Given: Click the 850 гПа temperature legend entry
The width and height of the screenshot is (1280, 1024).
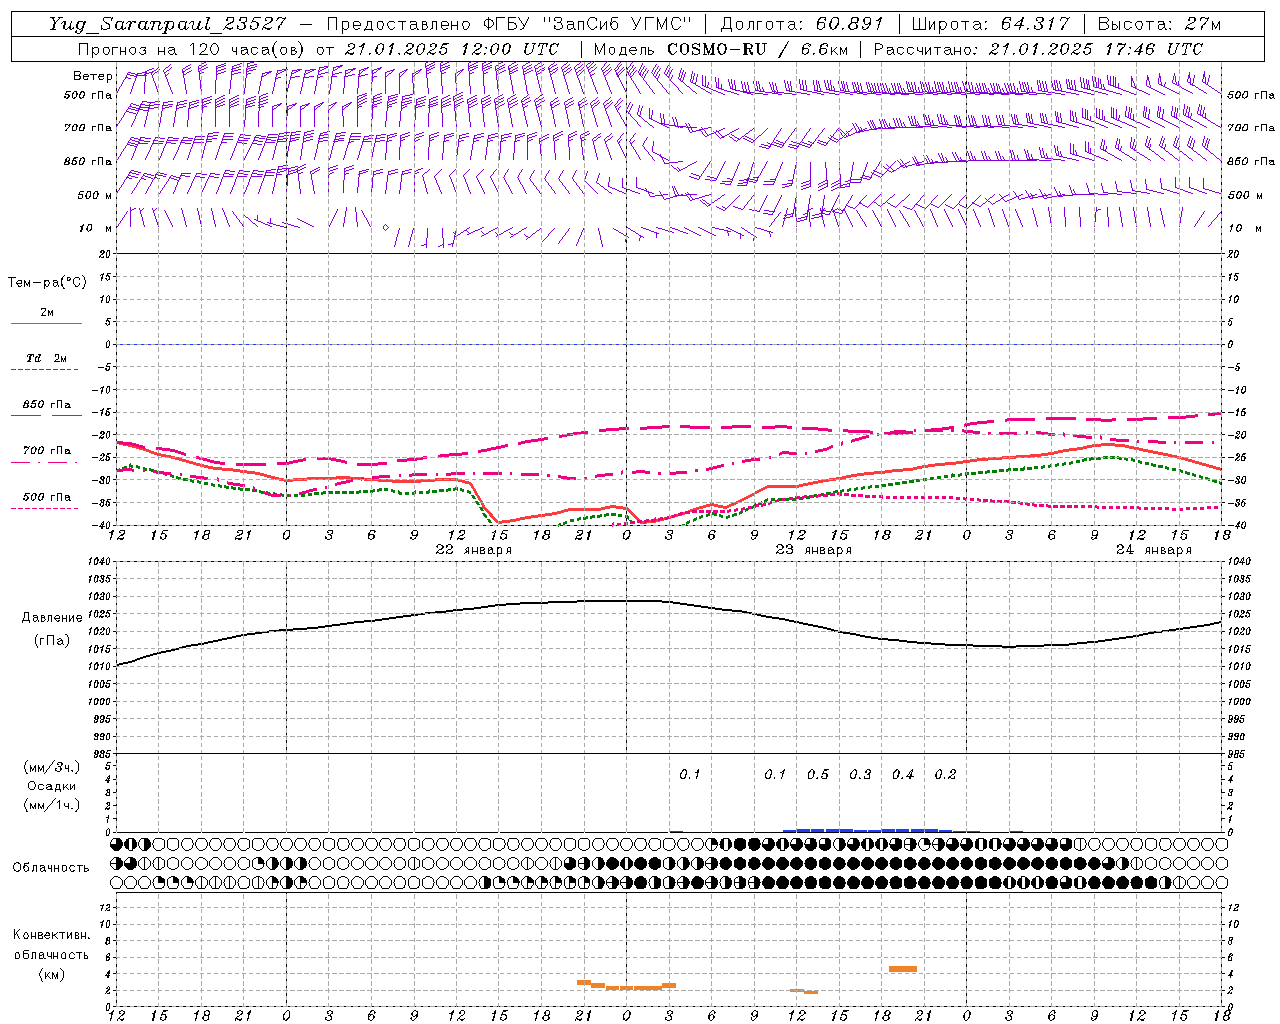Looking at the screenshot, I should click(46, 405).
